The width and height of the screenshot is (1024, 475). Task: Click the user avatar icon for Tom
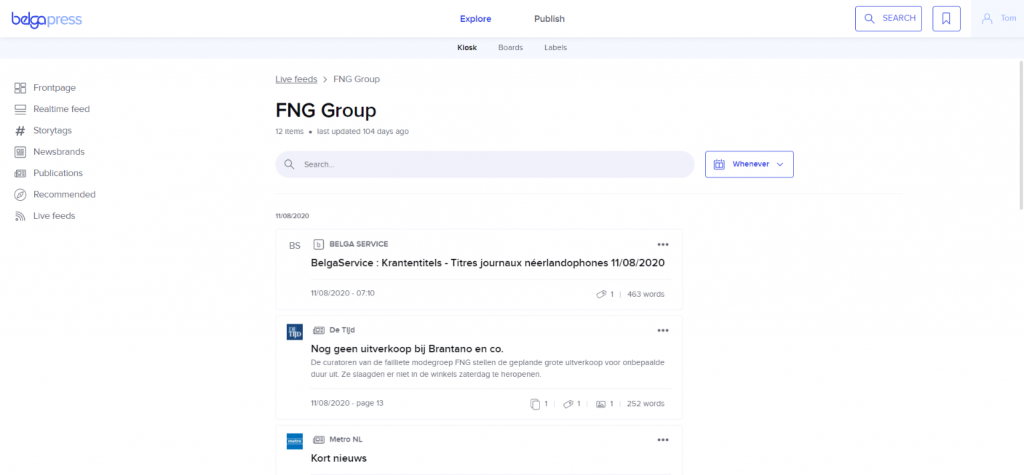[987, 19]
